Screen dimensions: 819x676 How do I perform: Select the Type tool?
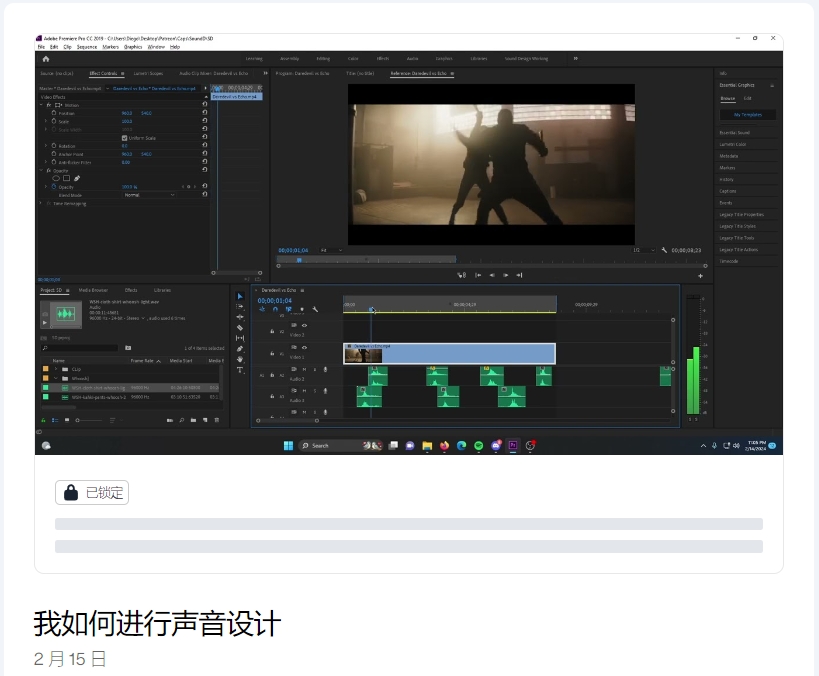(x=240, y=370)
